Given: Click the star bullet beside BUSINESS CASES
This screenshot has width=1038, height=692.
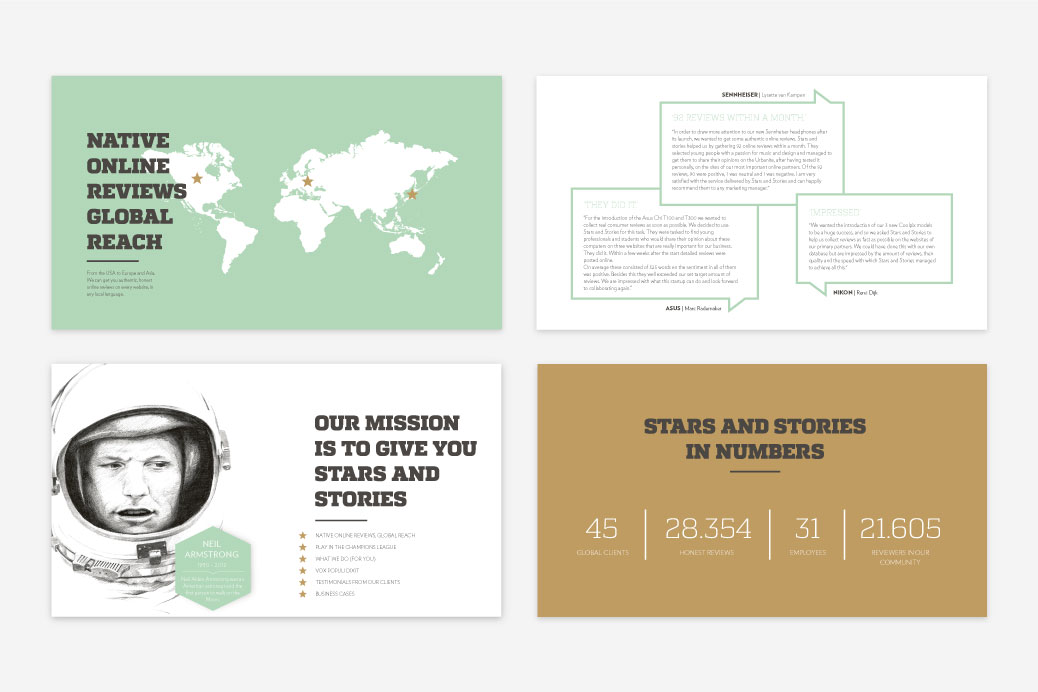Looking at the screenshot, I should [301, 592].
